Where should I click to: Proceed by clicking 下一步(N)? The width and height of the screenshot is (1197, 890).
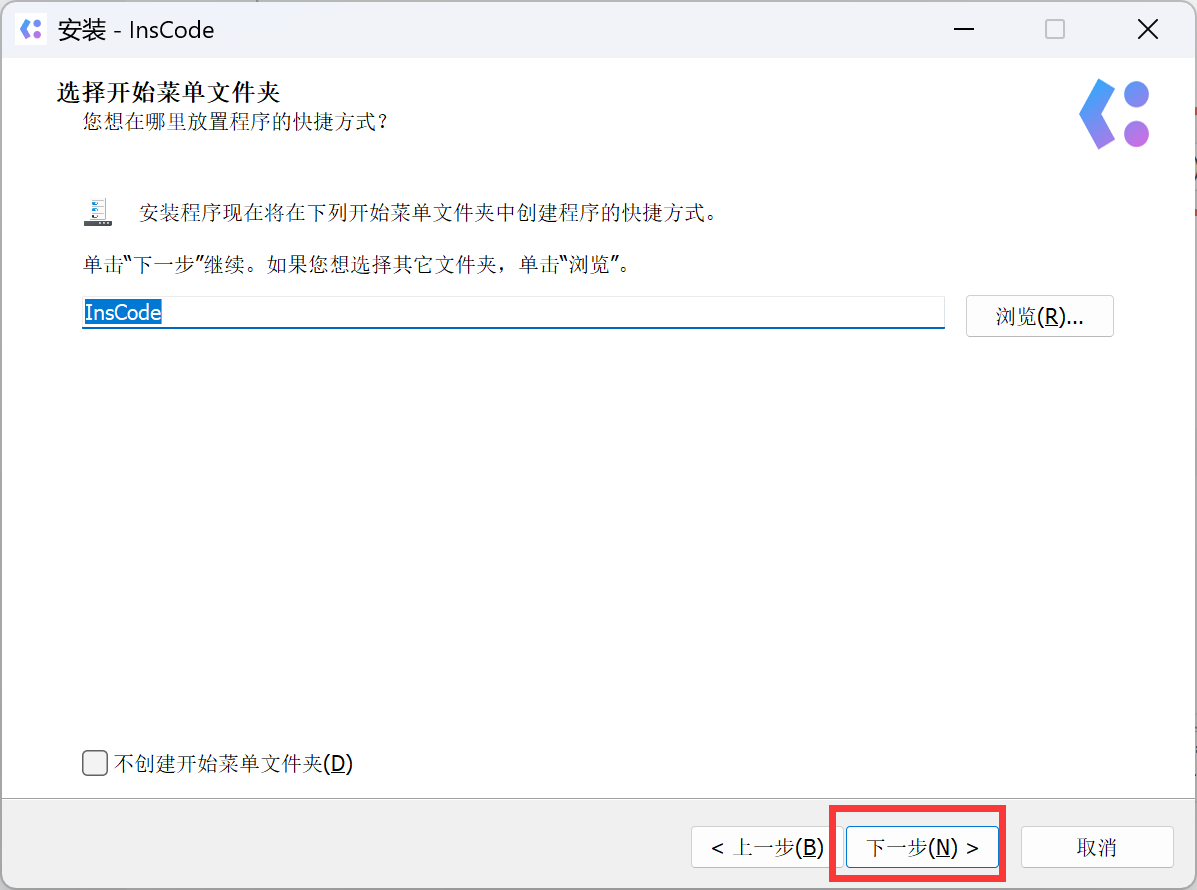tap(919, 847)
